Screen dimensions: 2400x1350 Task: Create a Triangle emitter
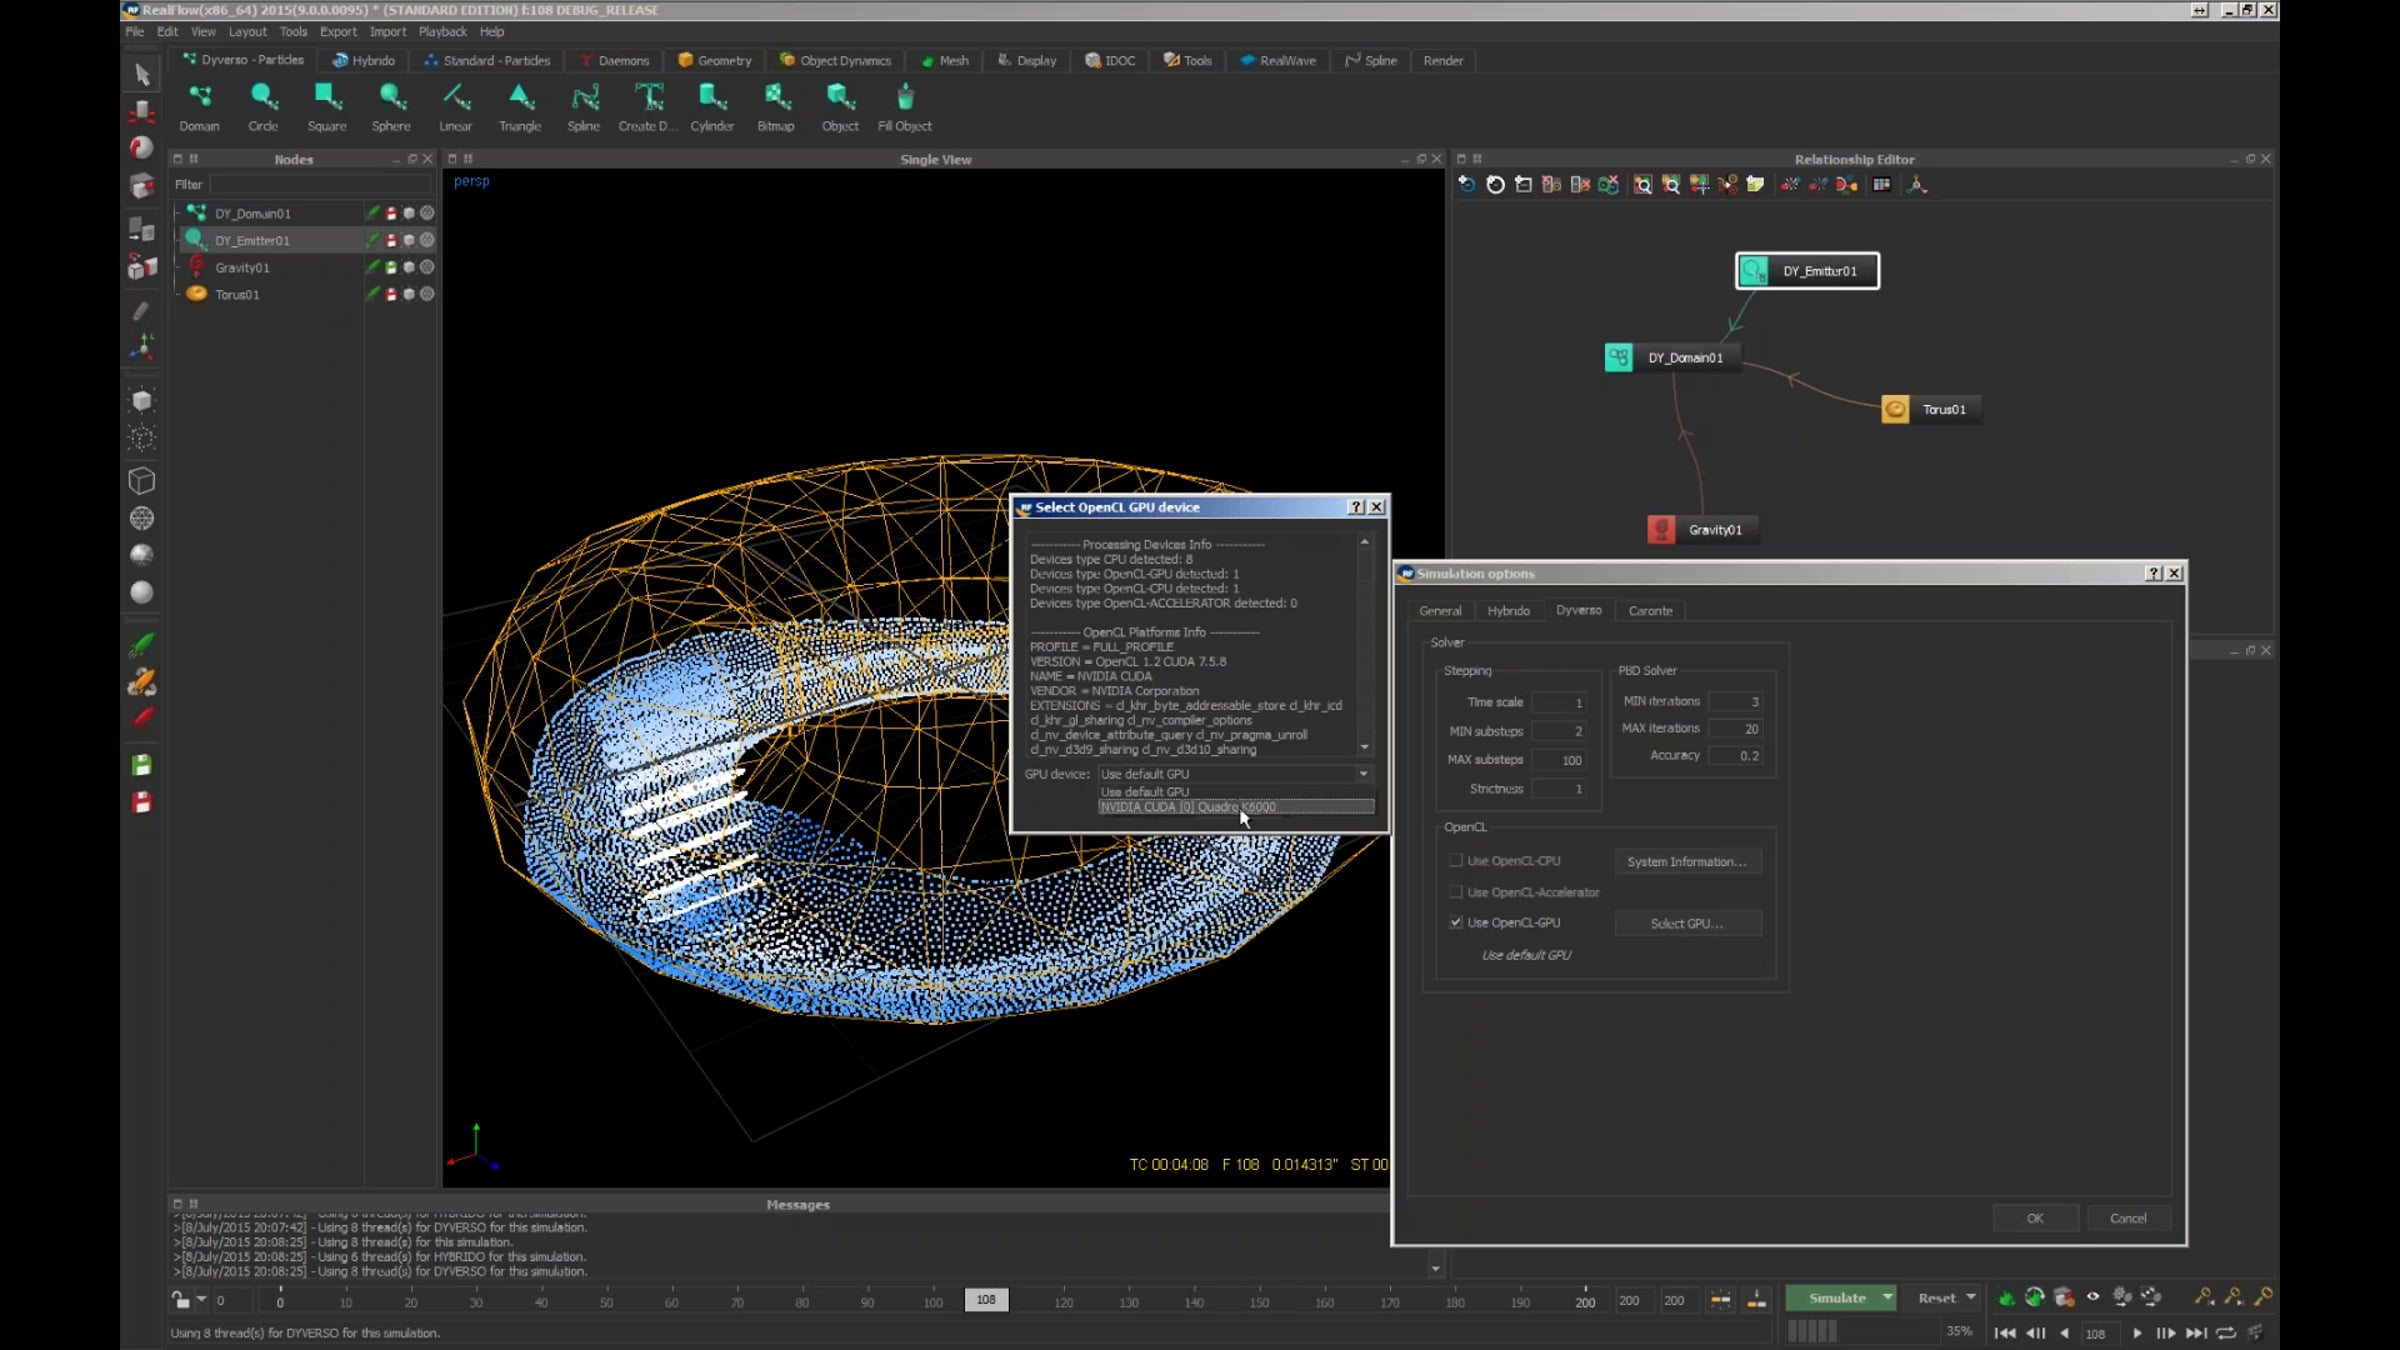520,107
